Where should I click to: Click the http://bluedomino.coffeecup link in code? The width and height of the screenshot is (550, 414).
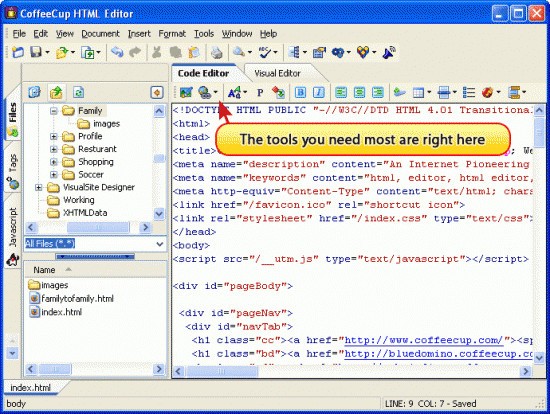(438, 354)
